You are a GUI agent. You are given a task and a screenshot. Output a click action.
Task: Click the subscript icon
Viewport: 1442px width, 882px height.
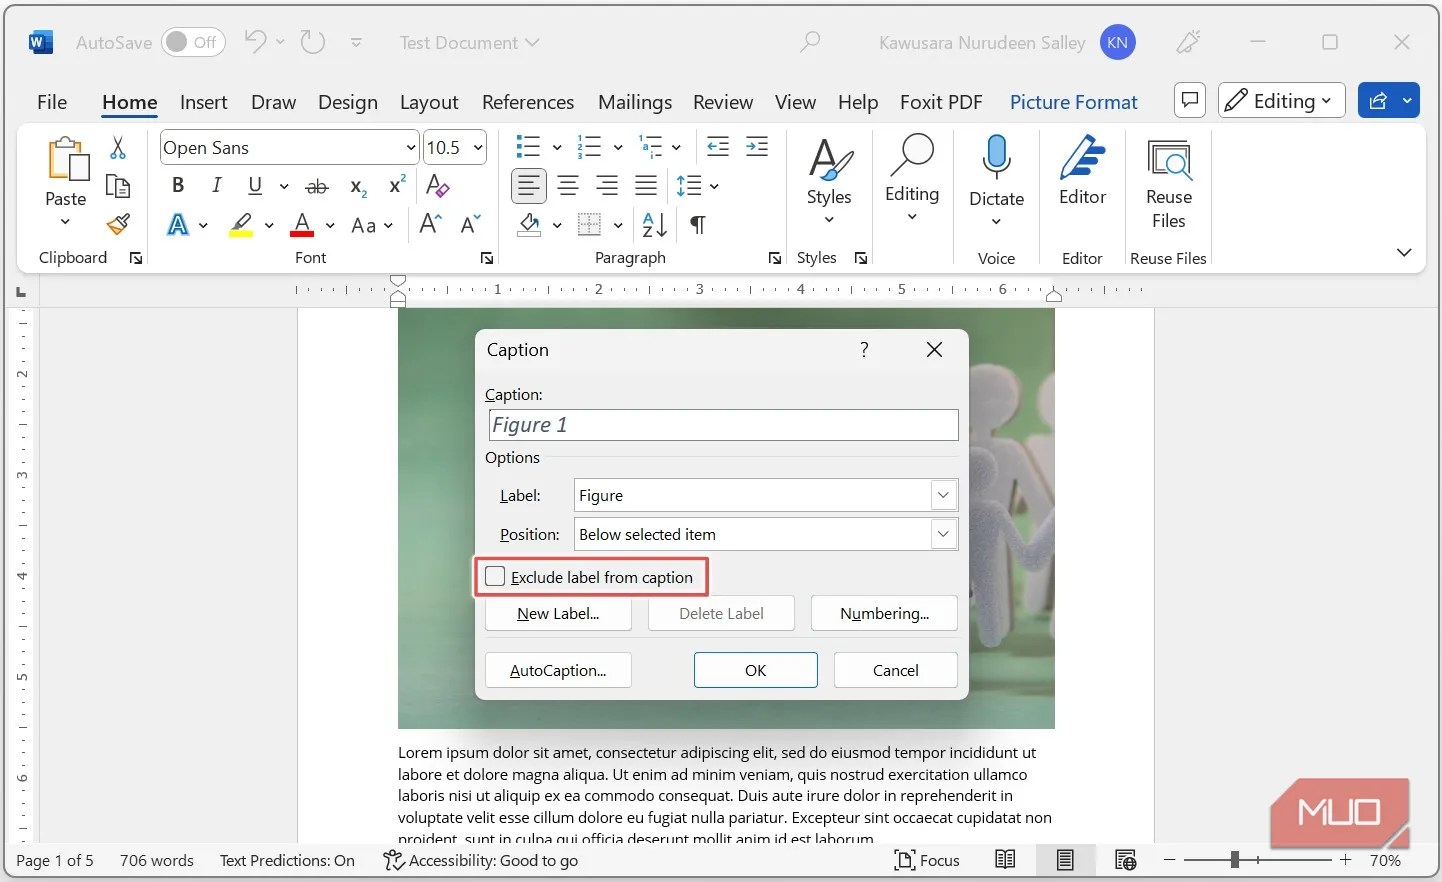coord(356,186)
